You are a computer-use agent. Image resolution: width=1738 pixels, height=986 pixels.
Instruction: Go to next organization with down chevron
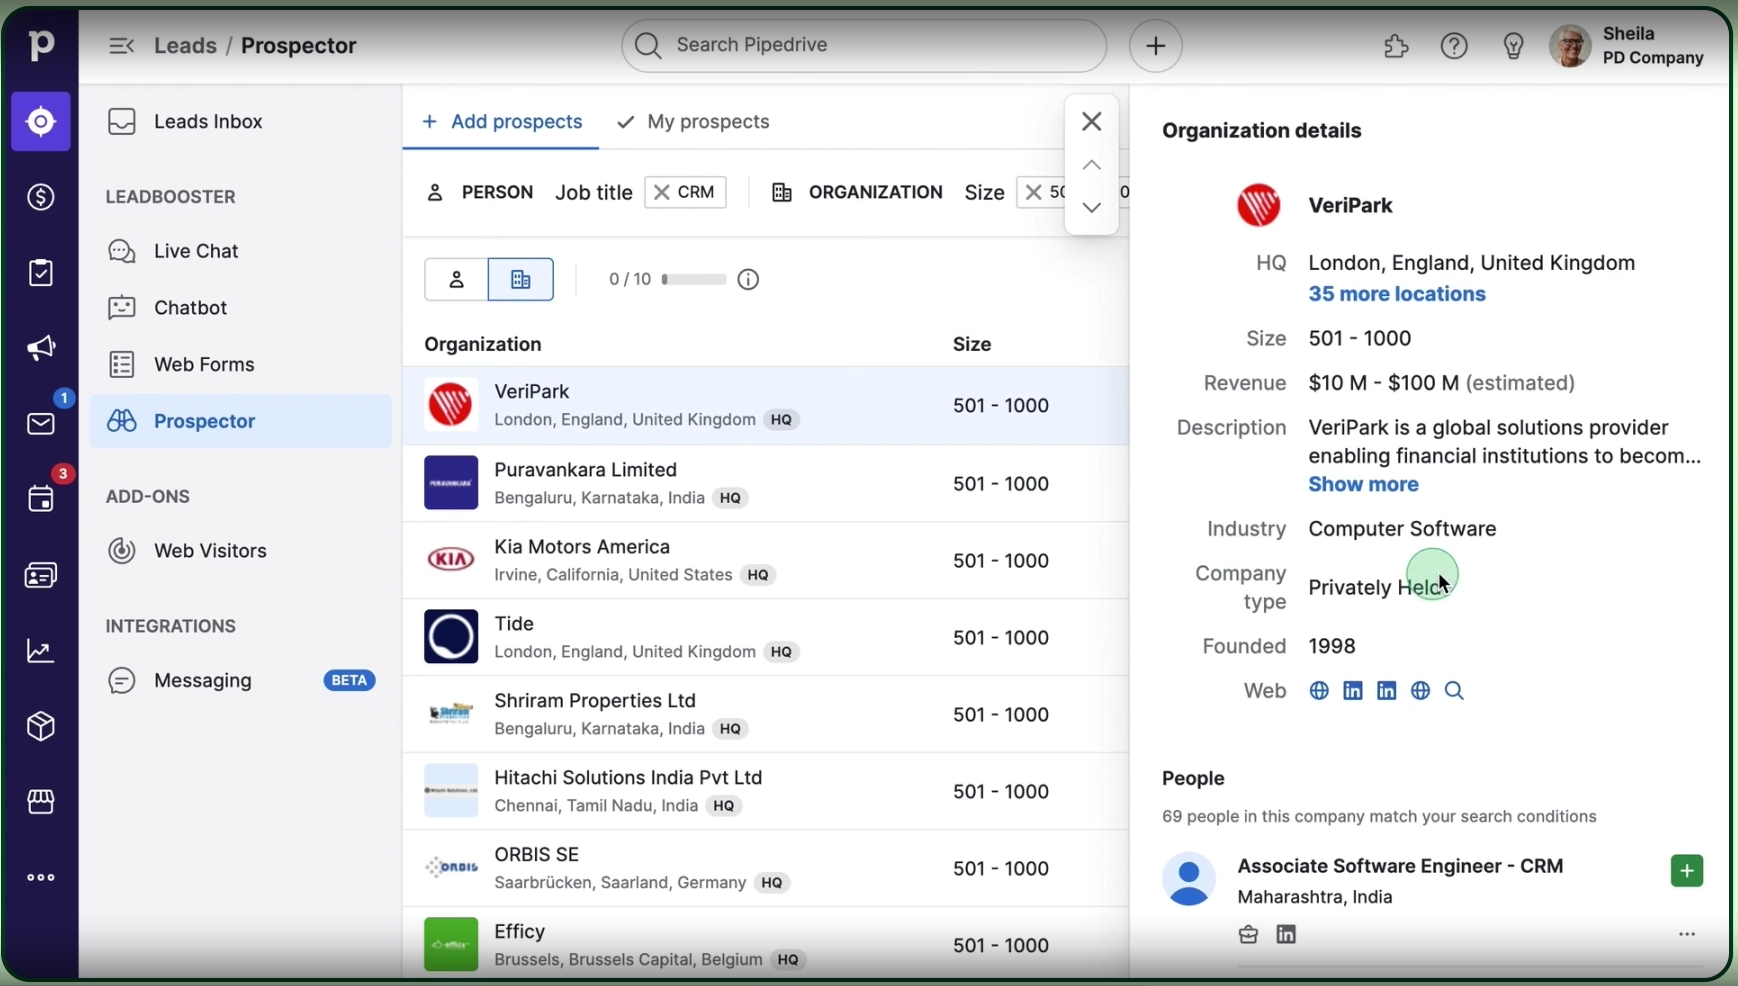click(x=1092, y=208)
